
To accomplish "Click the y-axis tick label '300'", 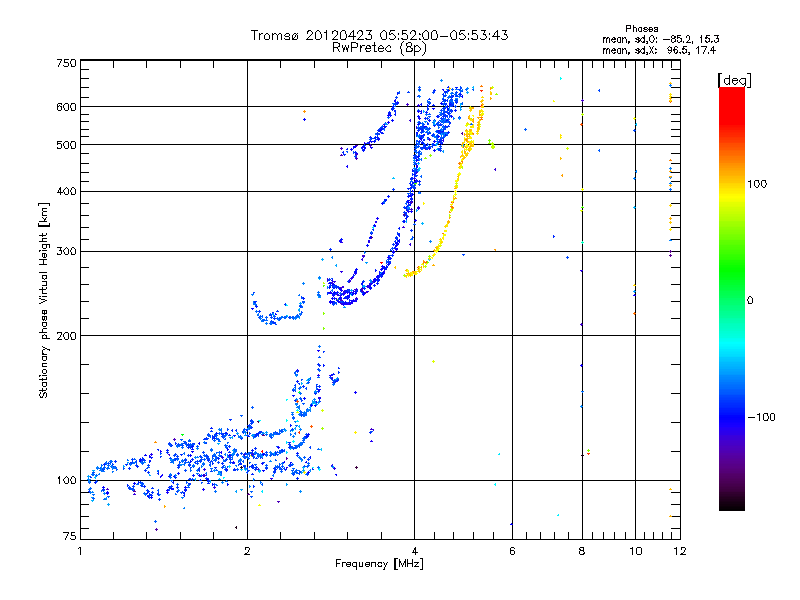I will pyautogui.click(x=66, y=252).
